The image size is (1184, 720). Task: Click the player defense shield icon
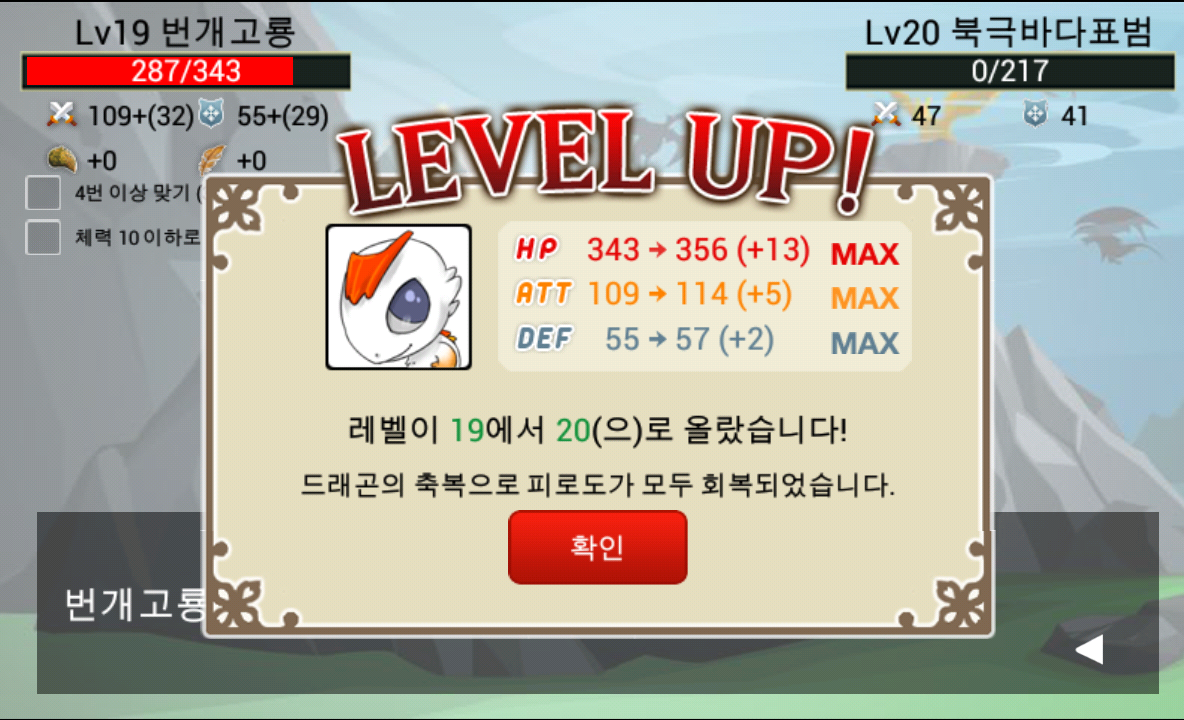click(x=211, y=115)
